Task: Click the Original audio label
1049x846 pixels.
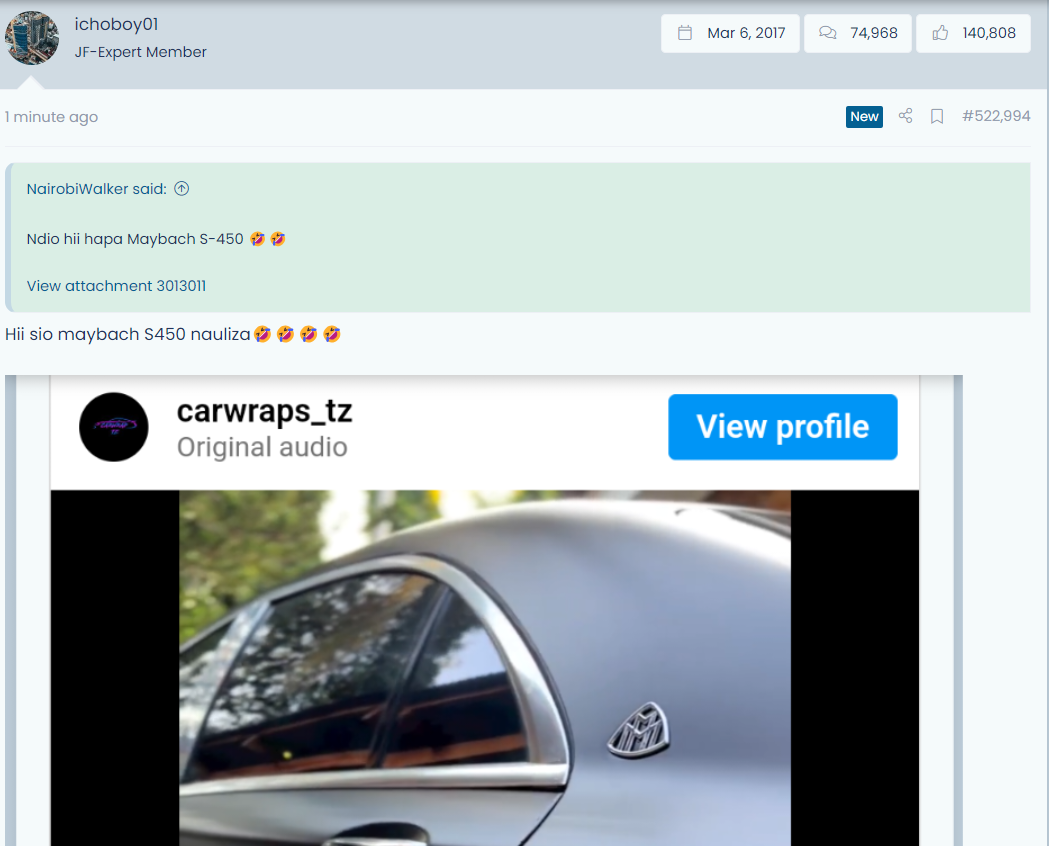Action: point(262,447)
